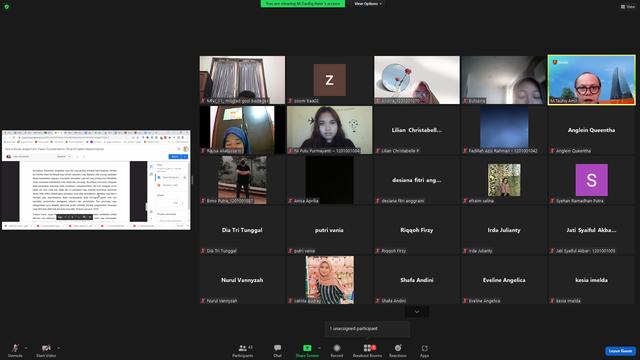Select the 'zoom baa02' participant tile

(329, 80)
